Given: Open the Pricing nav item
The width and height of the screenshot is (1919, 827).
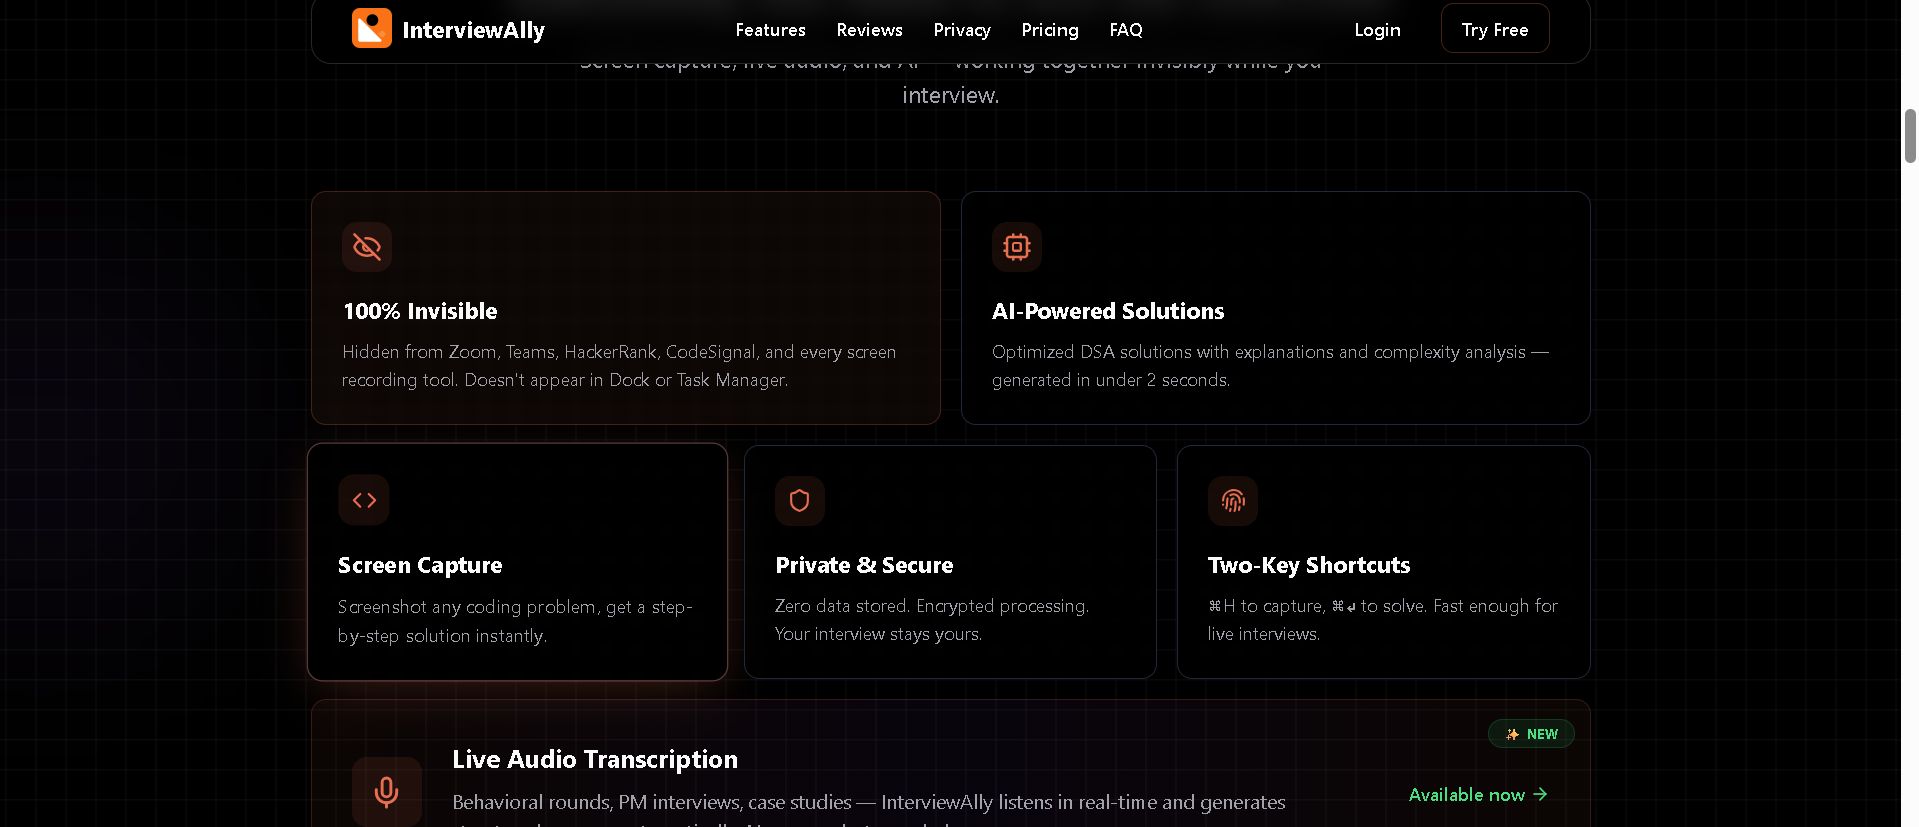Looking at the screenshot, I should (x=1050, y=30).
